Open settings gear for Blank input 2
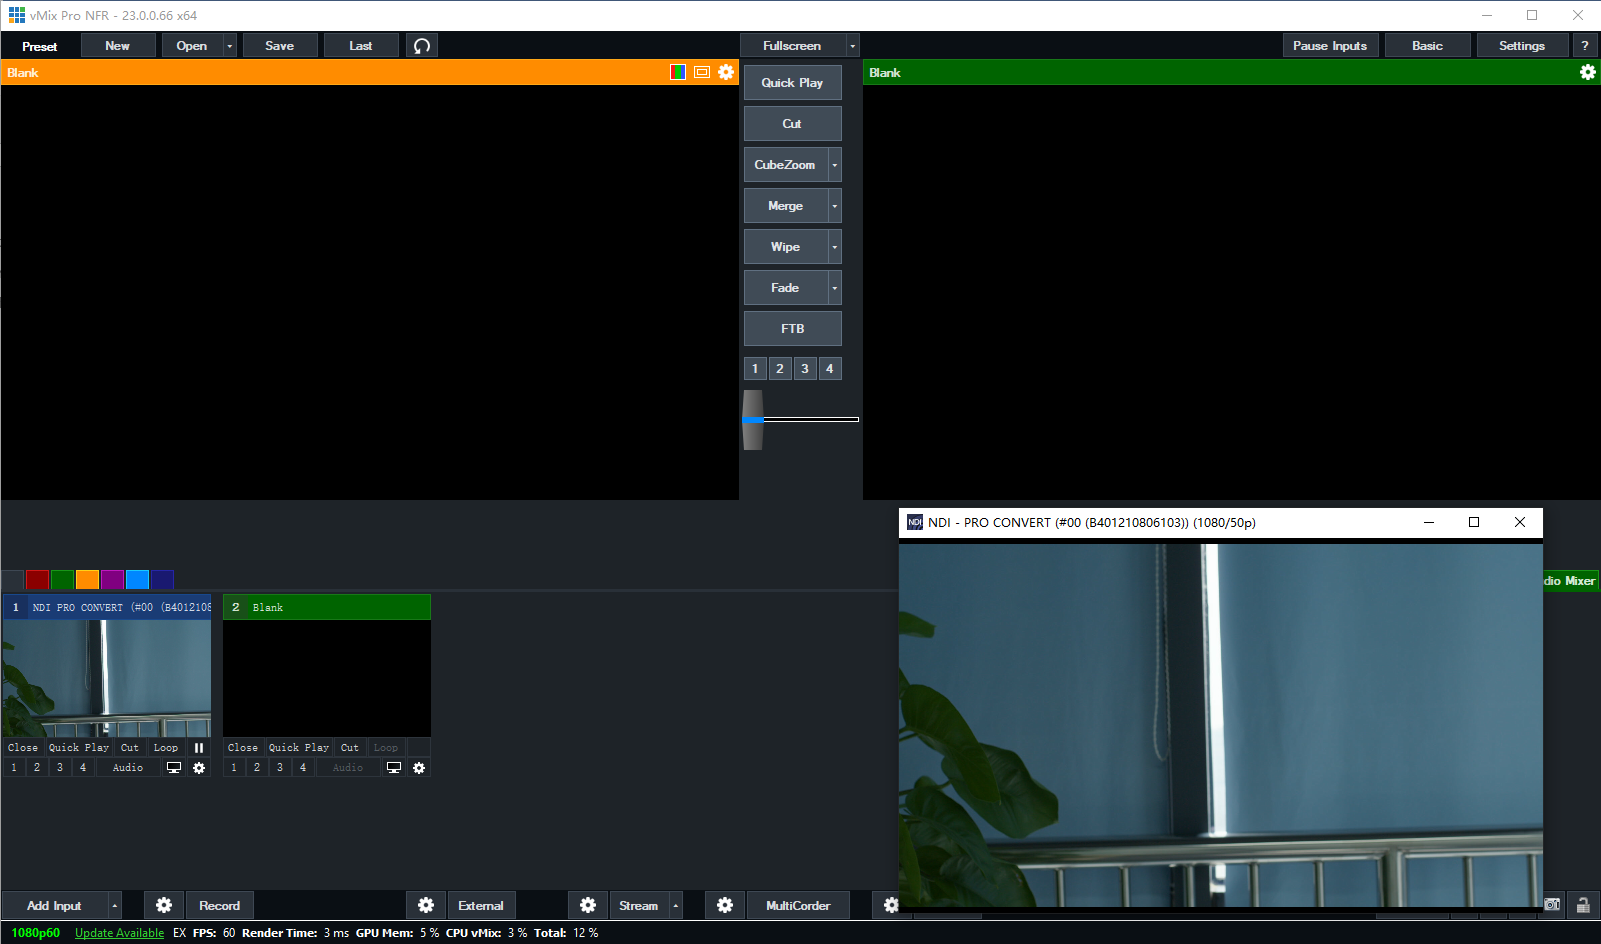Screen dimensions: 1601x944 [419, 768]
